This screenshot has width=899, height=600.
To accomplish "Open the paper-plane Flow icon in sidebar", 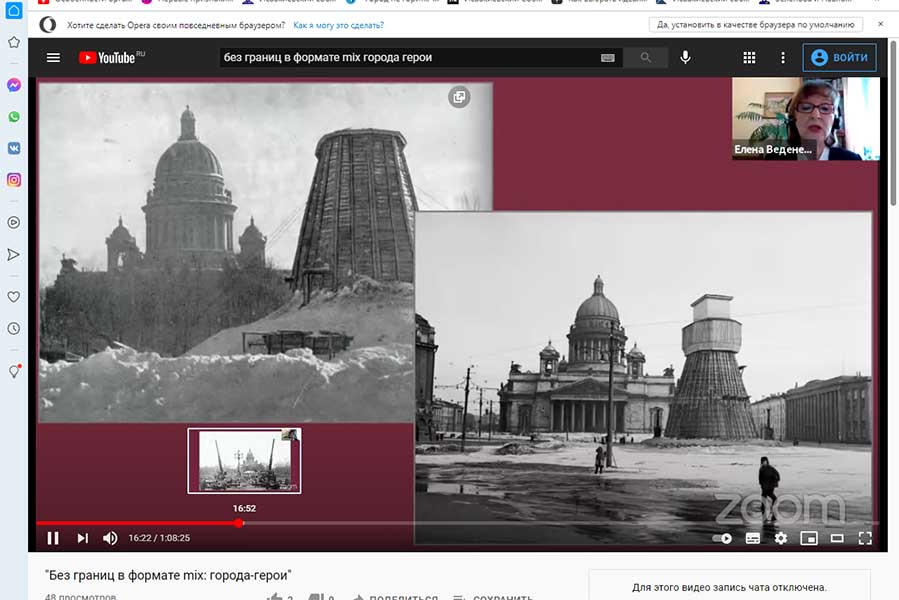I will (14, 255).
